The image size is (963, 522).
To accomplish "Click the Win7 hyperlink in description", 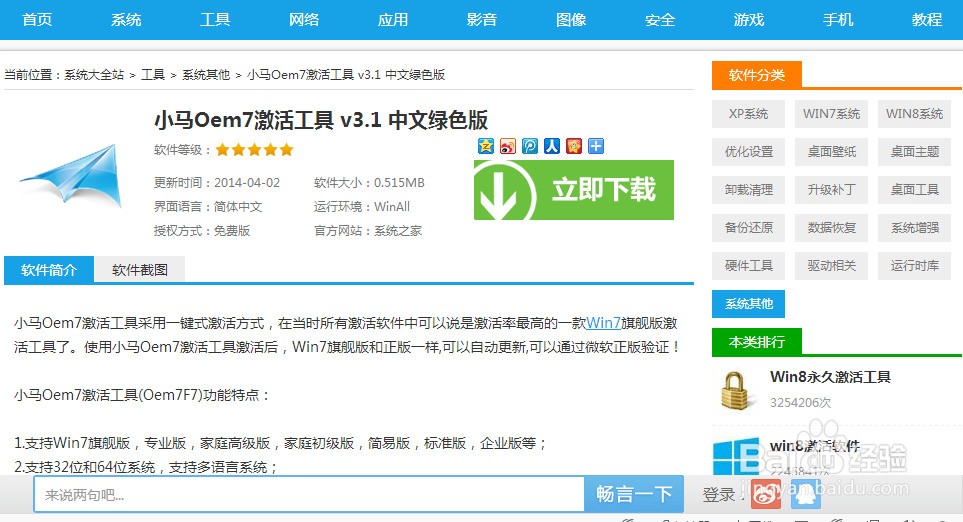I will (603, 323).
